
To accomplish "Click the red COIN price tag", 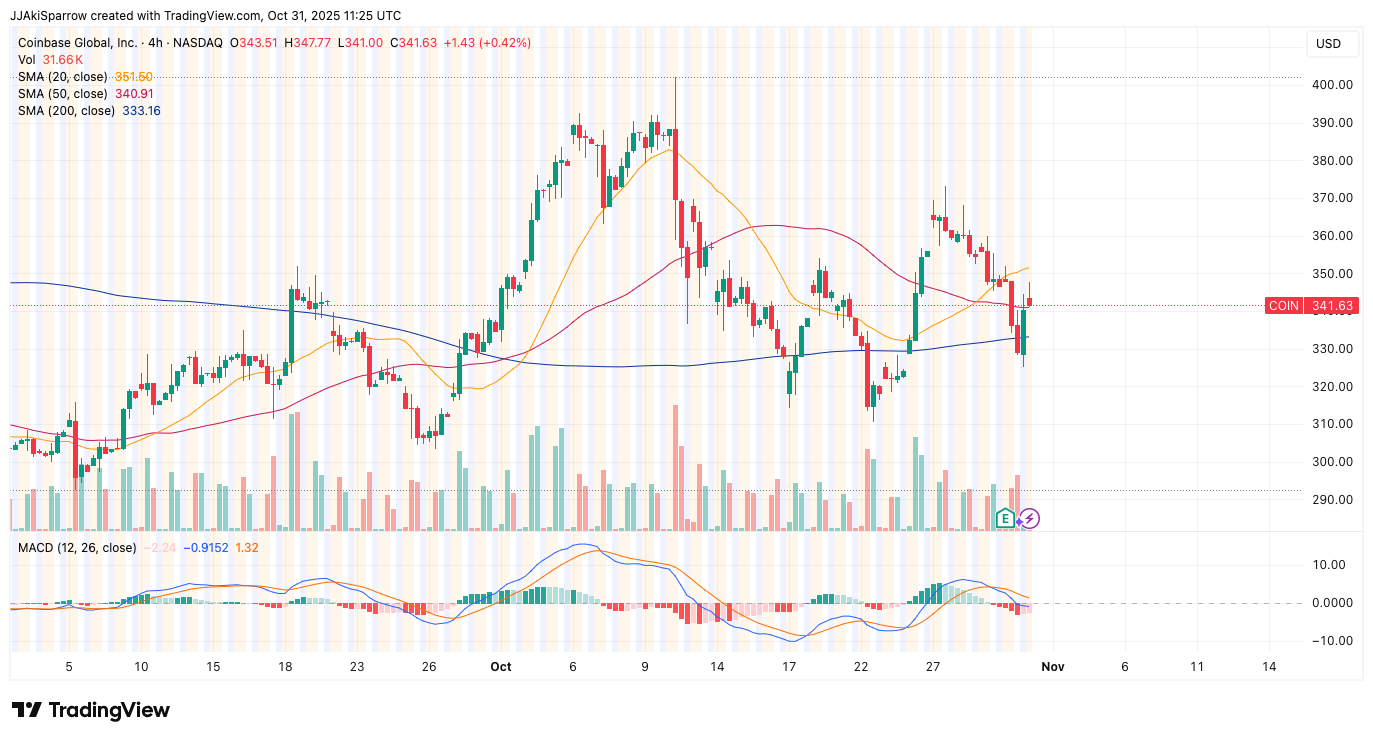I will 1283,306.
